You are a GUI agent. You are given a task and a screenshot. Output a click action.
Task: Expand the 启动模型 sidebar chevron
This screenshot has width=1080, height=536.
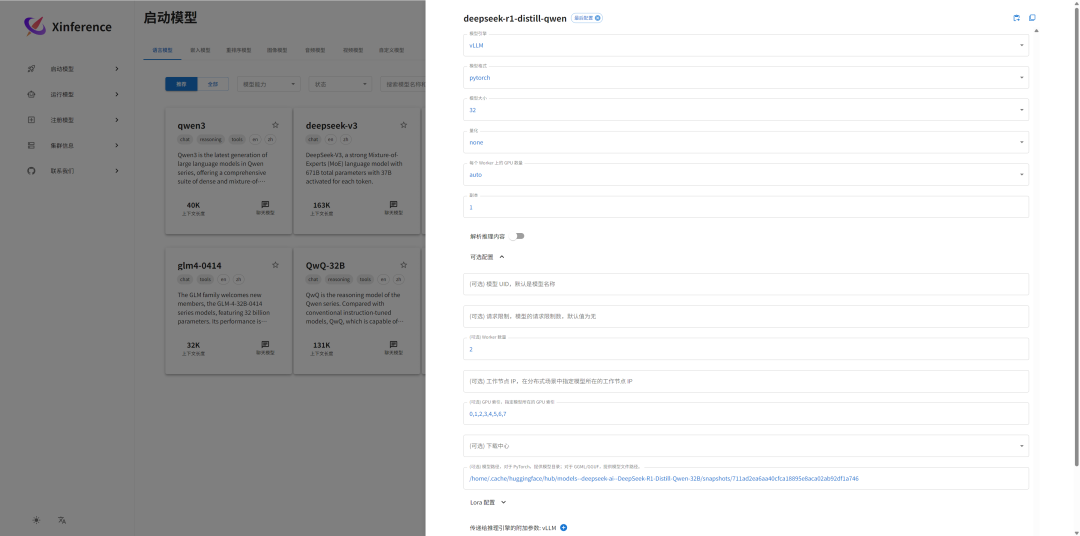tap(116, 69)
